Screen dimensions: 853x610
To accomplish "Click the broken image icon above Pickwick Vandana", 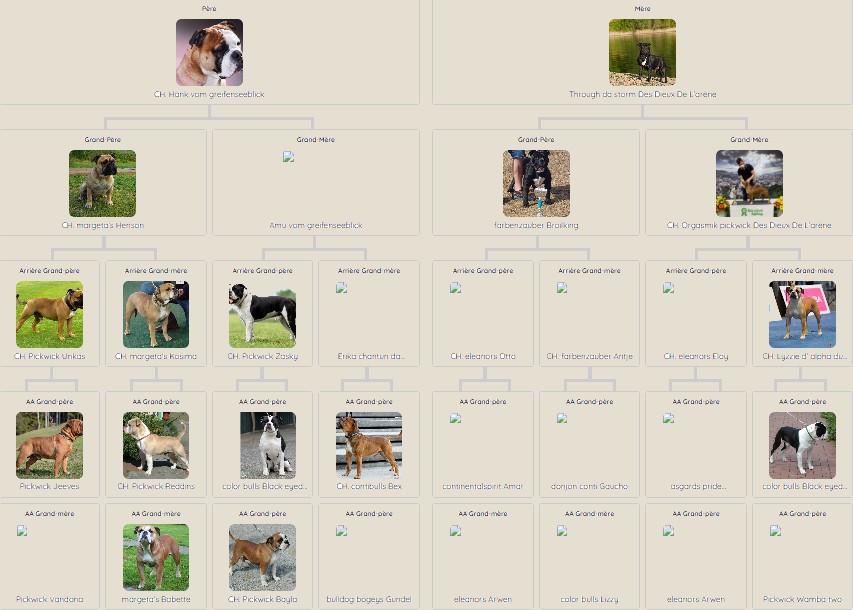I will tap(22, 531).
